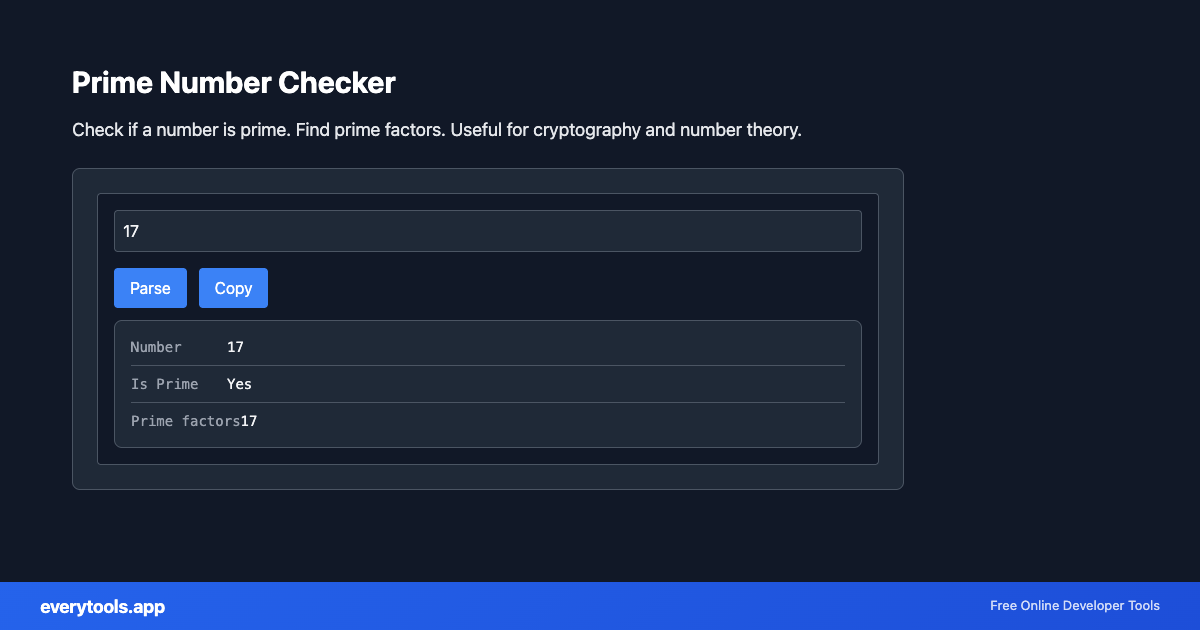This screenshot has width=1200, height=630.
Task: Select the number input field containing 17
Action: (488, 230)
